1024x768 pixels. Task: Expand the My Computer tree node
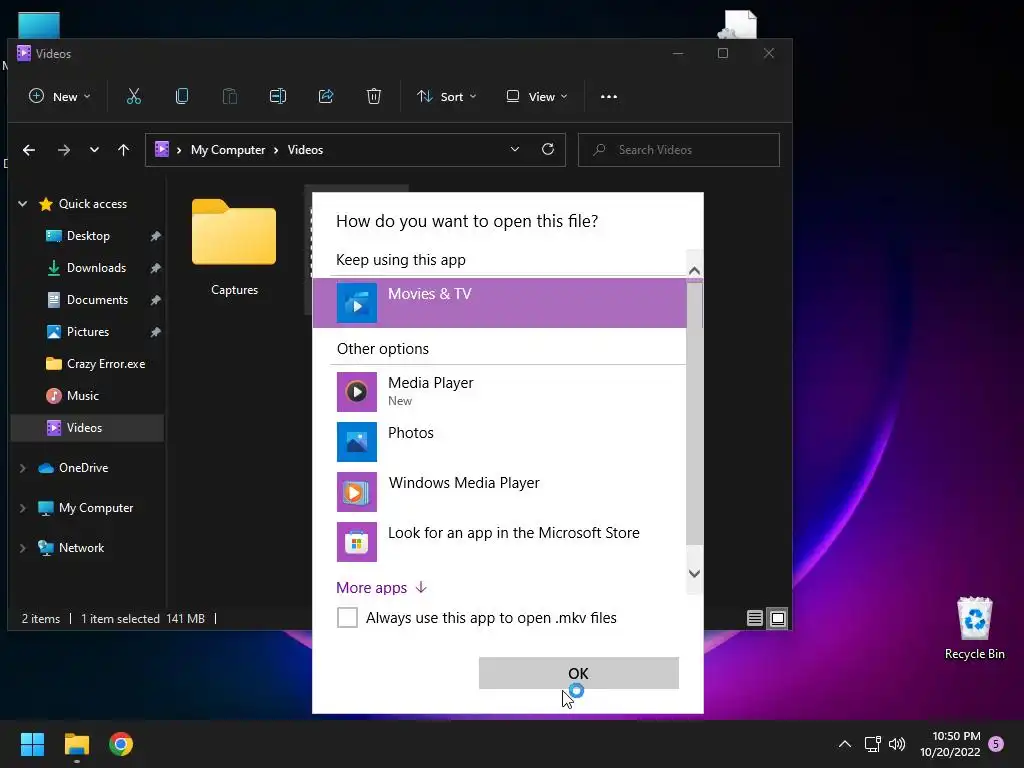click(x=23, y=507)
